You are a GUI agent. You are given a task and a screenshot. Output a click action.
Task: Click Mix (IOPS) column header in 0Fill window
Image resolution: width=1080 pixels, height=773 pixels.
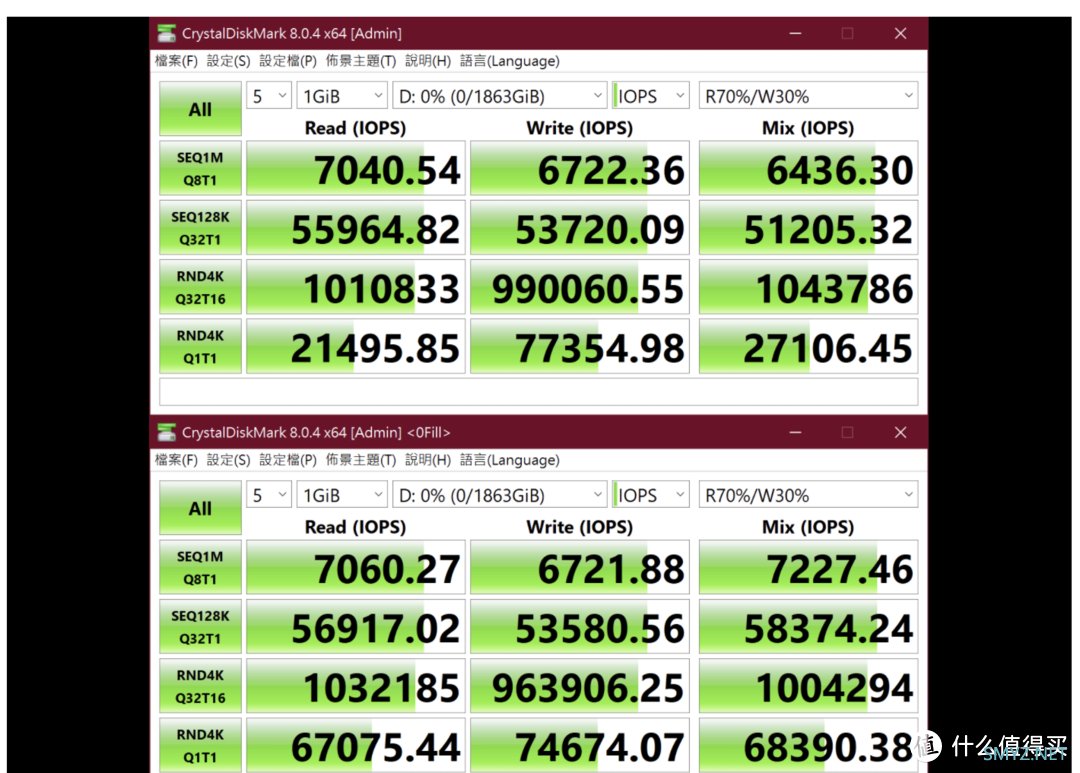click(808, 527)
